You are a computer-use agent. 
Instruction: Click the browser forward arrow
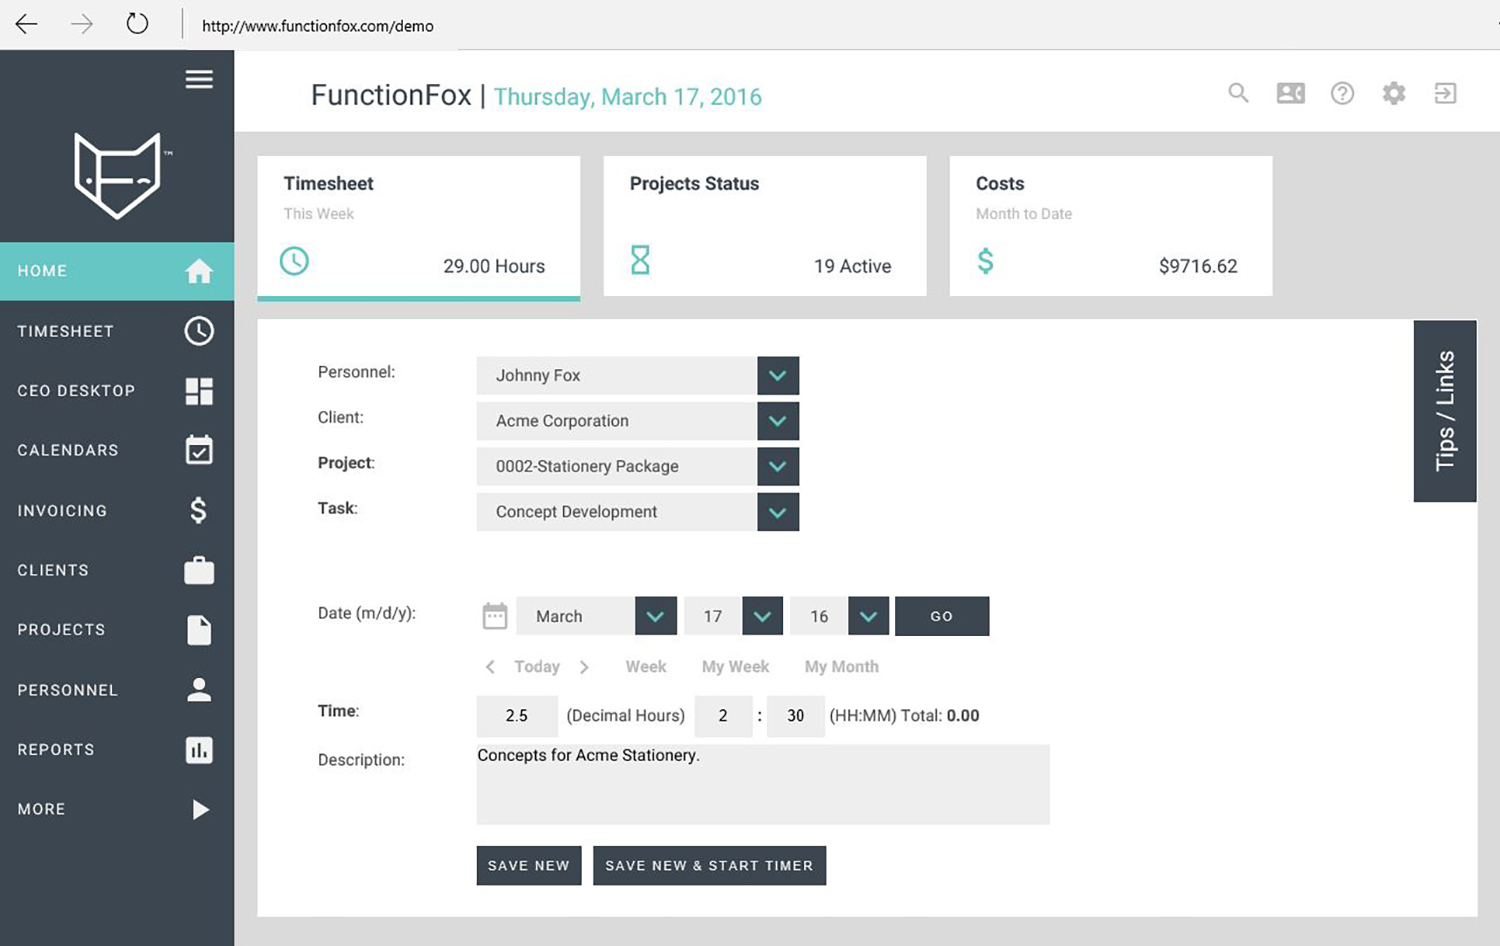[x=82, y=24]
